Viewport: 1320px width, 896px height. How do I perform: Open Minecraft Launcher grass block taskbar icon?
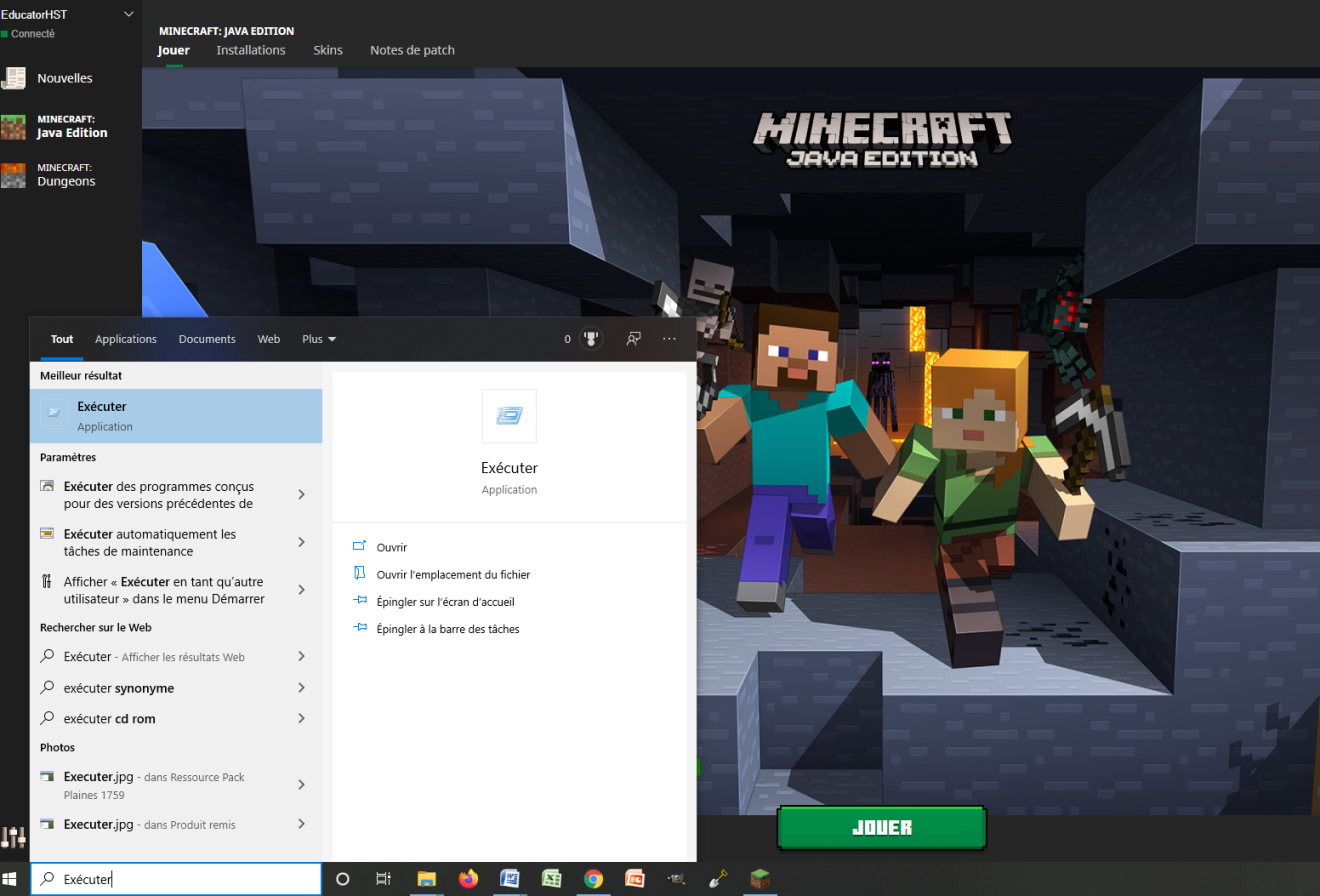click(x=761, y=879)
